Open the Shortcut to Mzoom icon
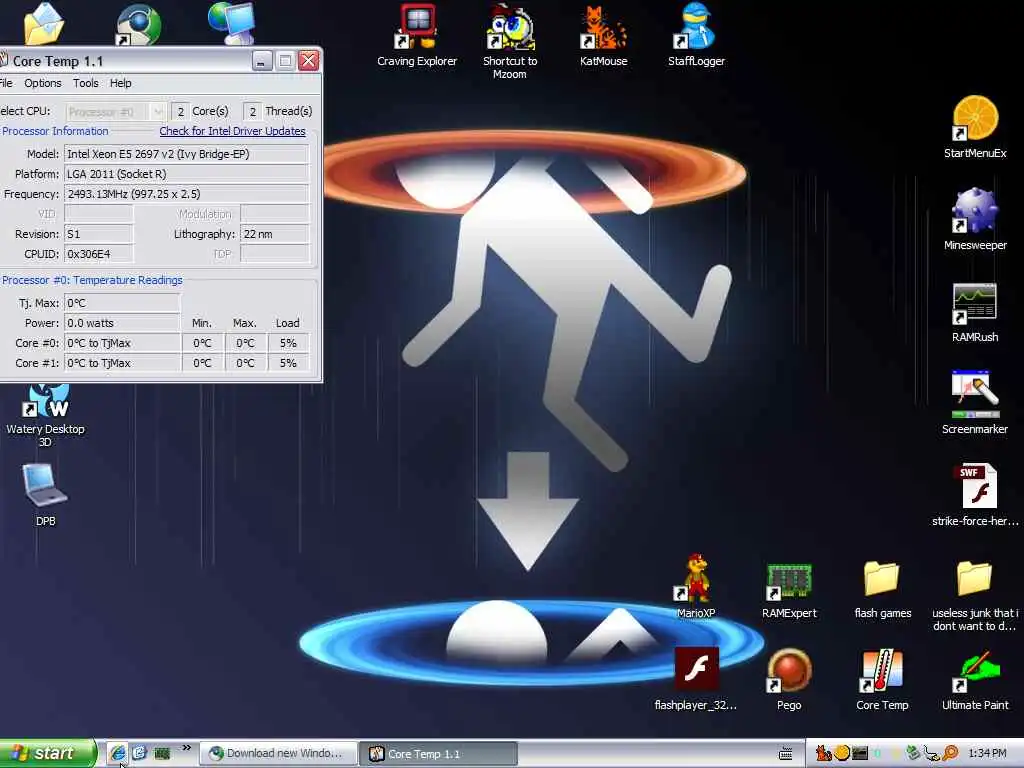 coord(510,27)
